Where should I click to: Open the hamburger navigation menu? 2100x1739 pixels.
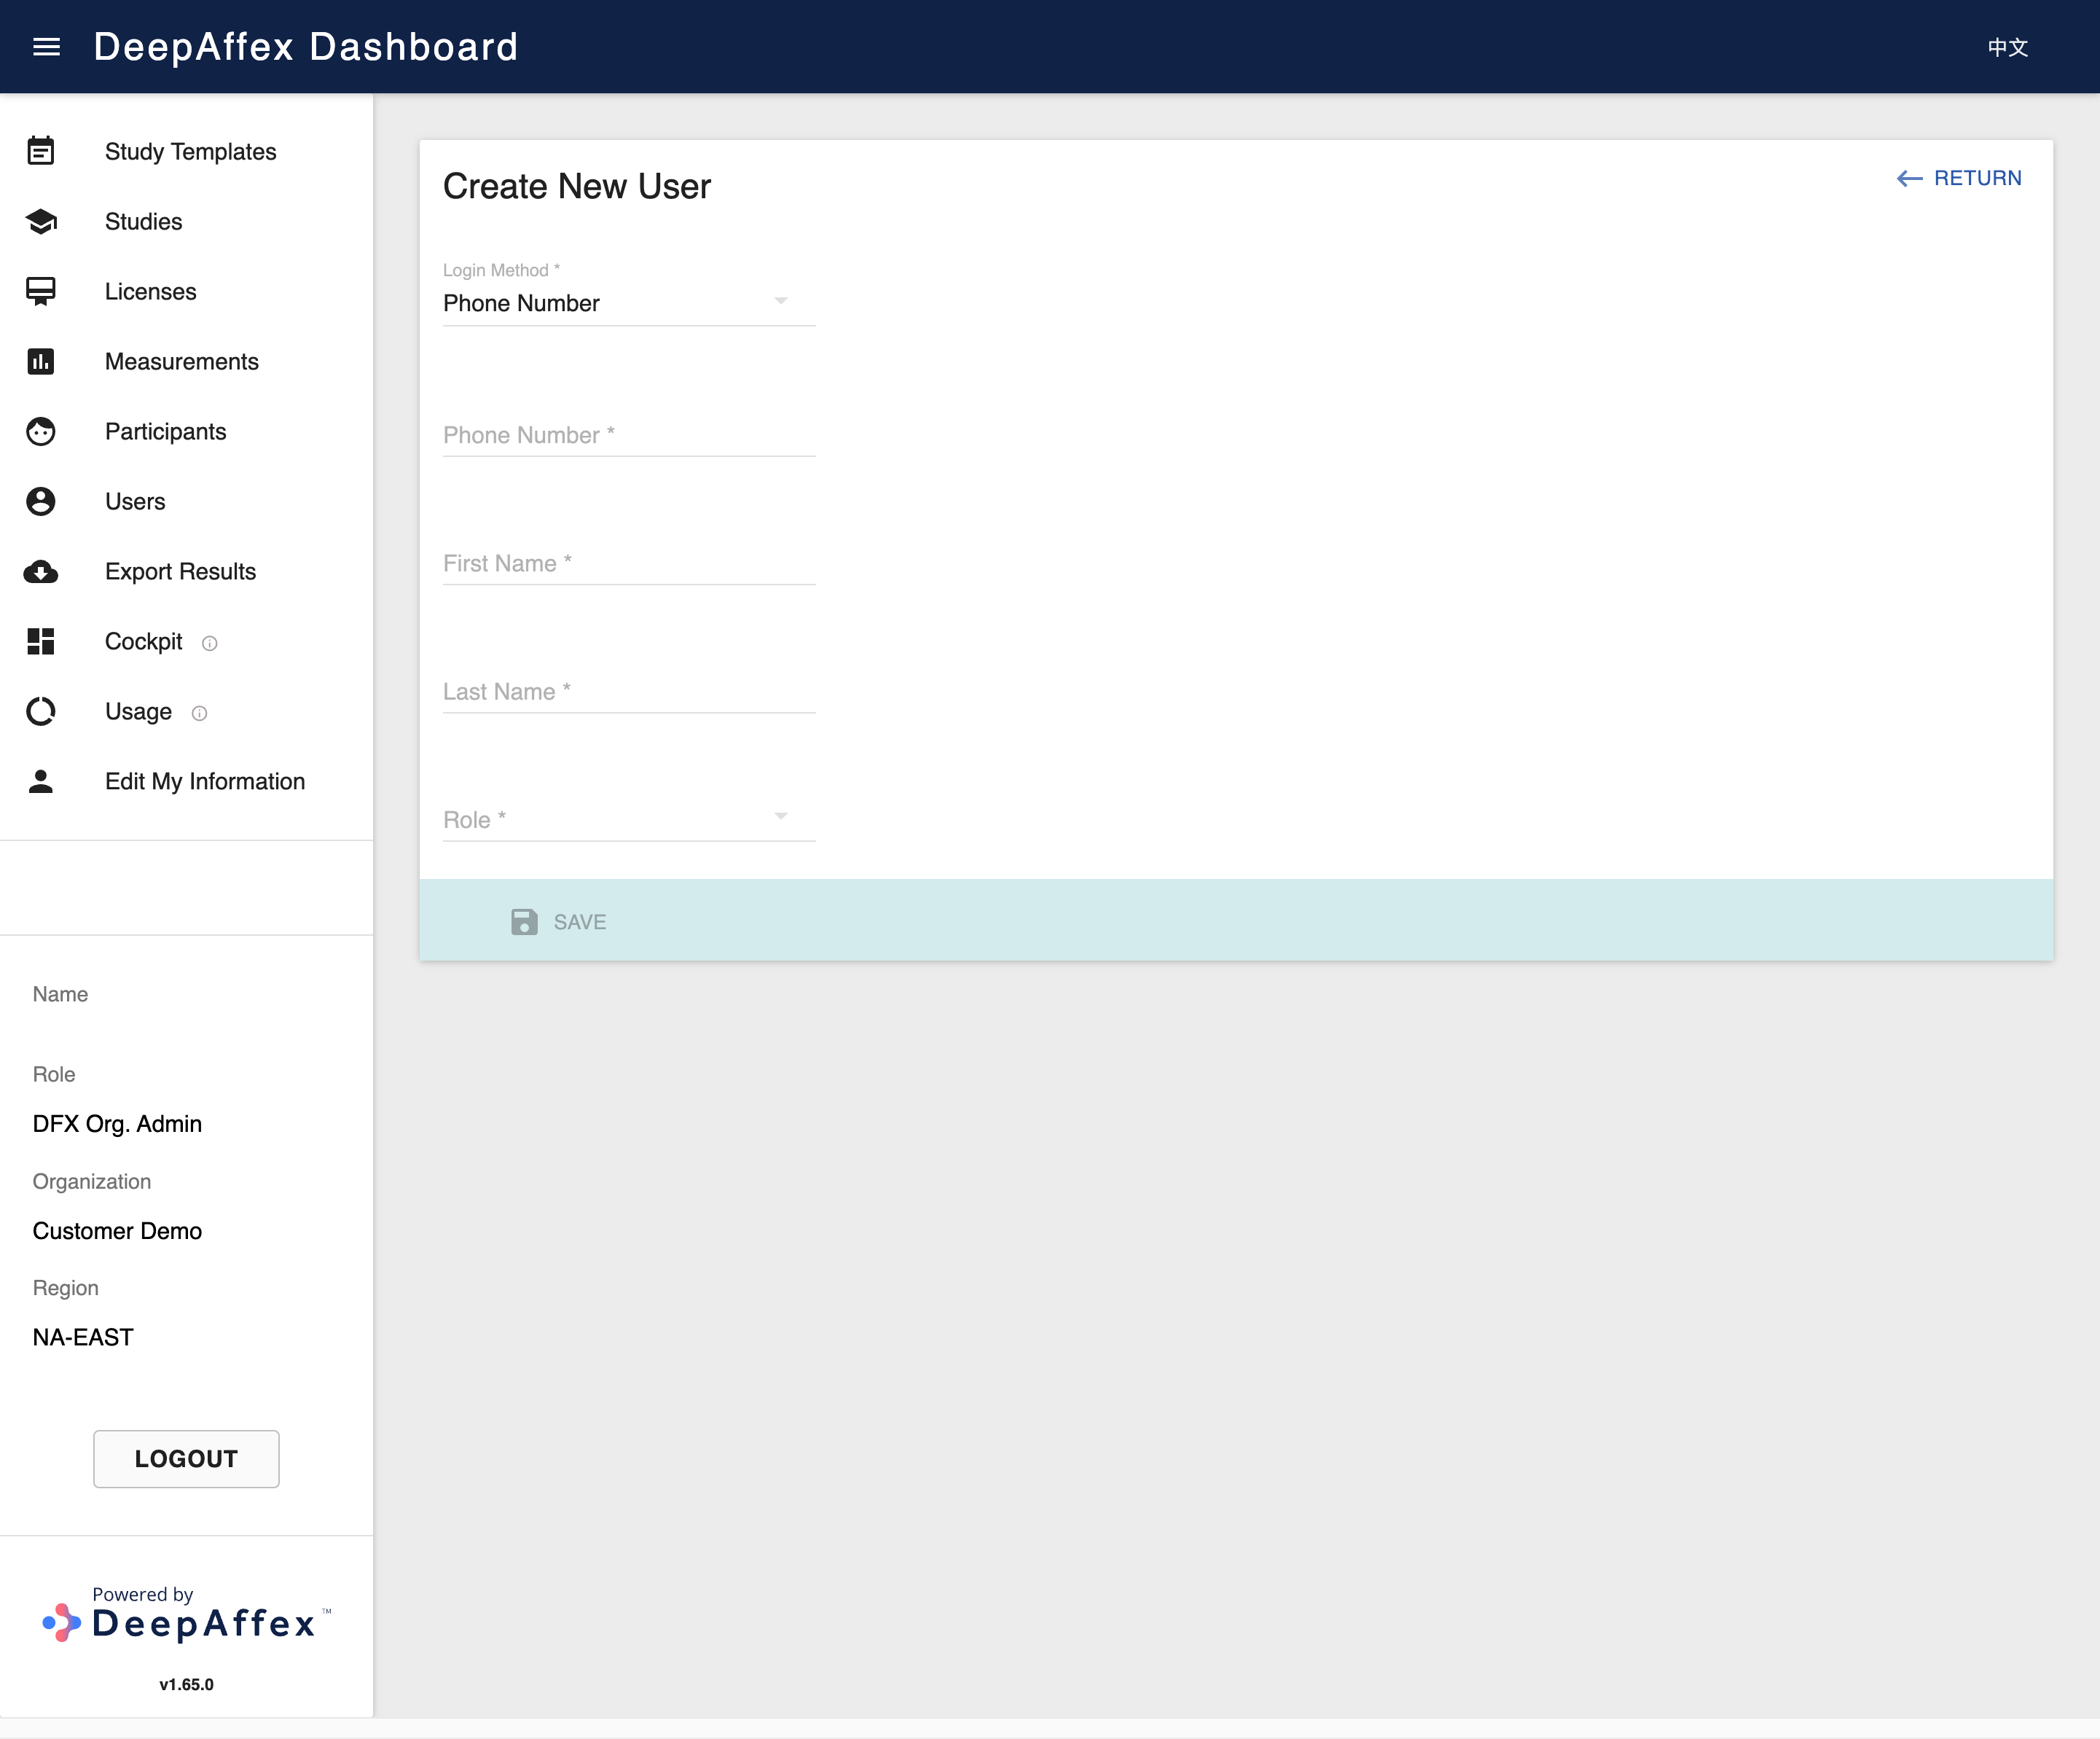[47, 47]
